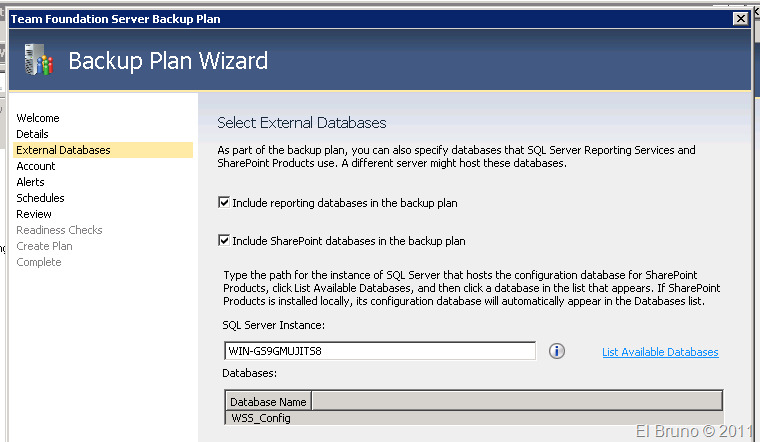Click the Database Name column header
This screenshot has width=760, height=442.
coord(268,402)
